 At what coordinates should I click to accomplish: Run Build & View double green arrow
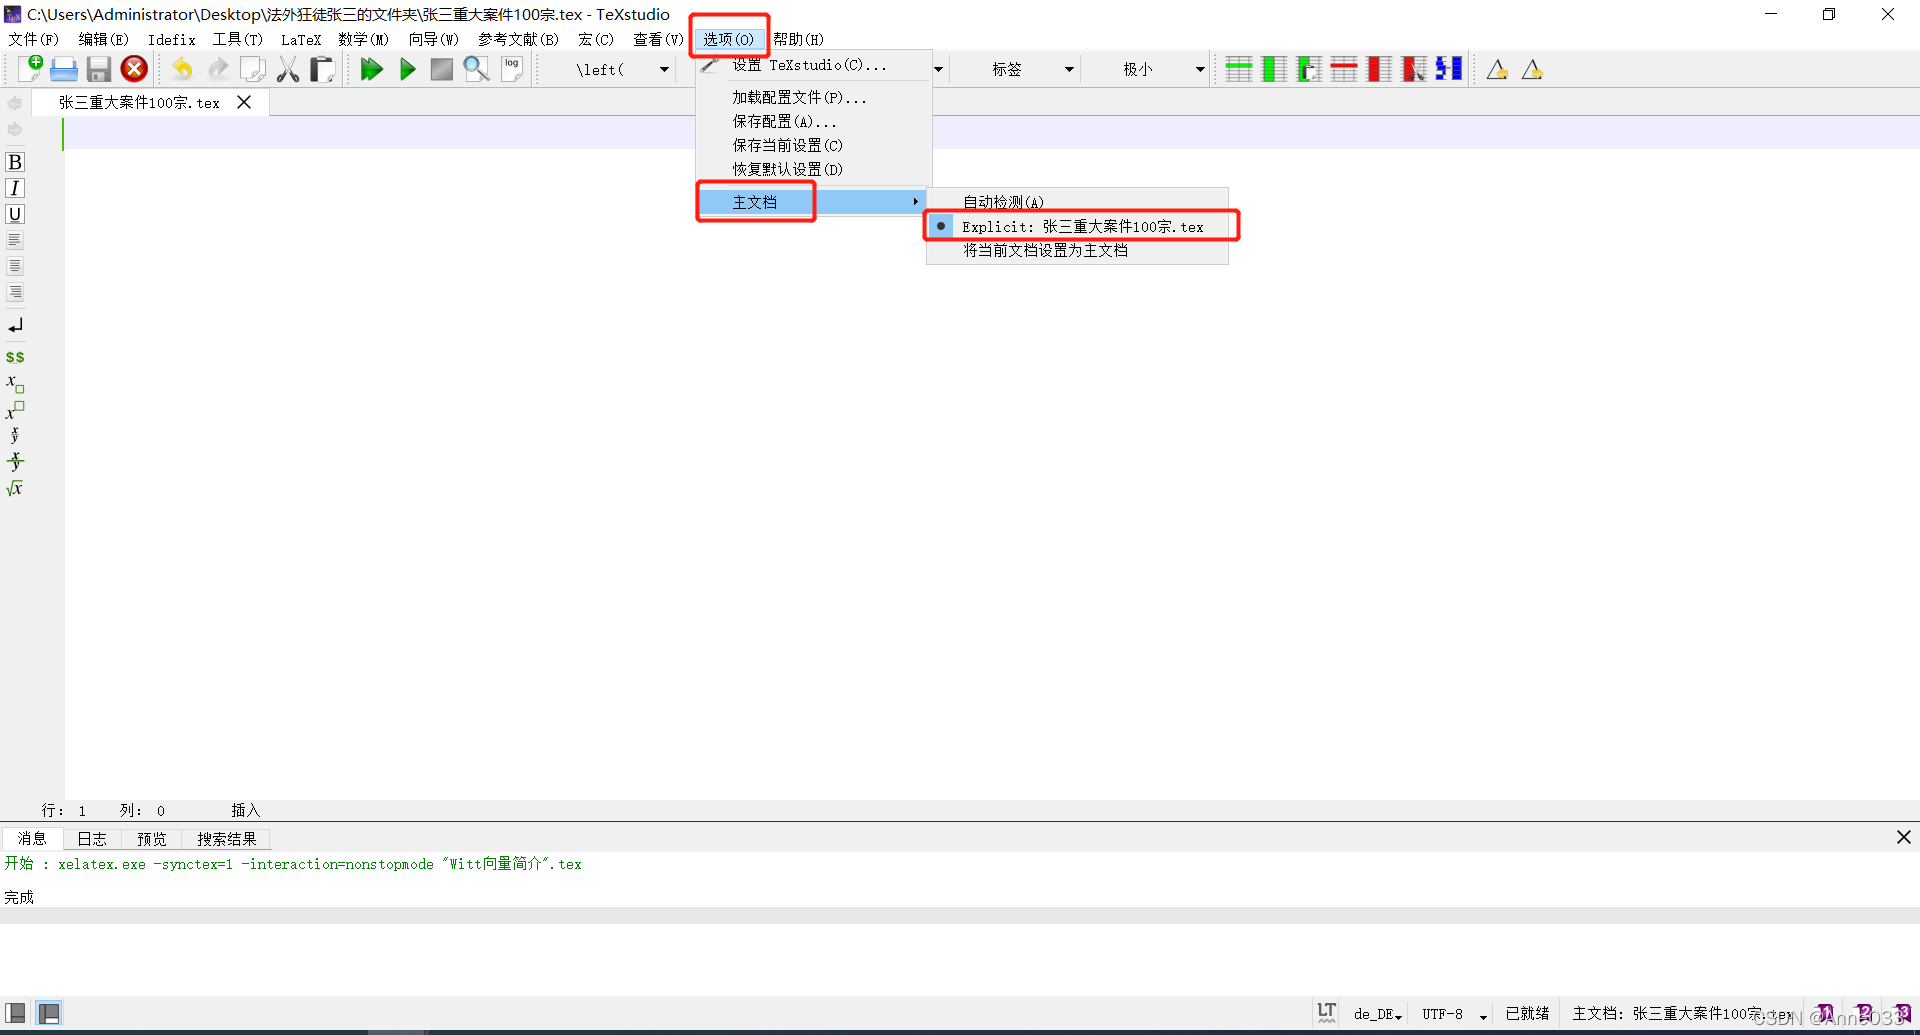pos(372,69)
